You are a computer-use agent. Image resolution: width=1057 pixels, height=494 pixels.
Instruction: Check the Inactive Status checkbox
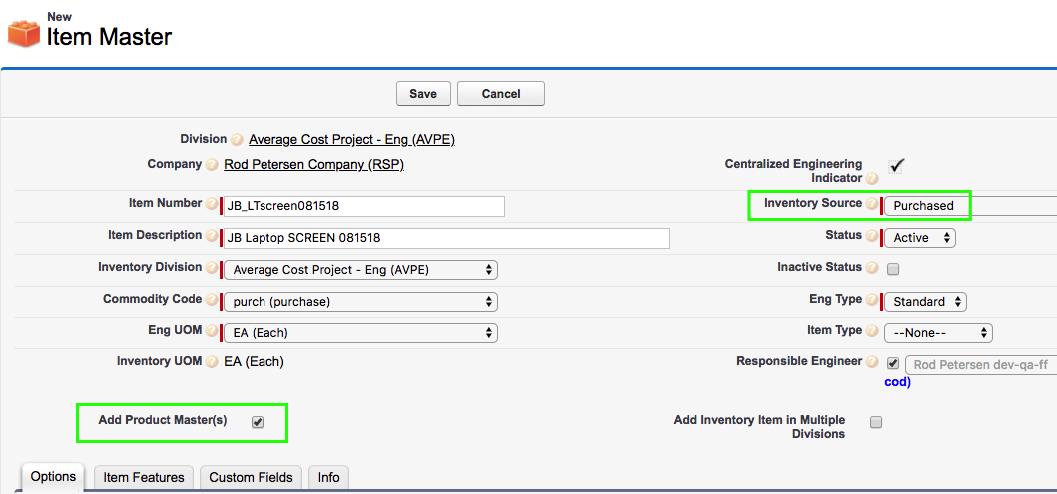893,269
